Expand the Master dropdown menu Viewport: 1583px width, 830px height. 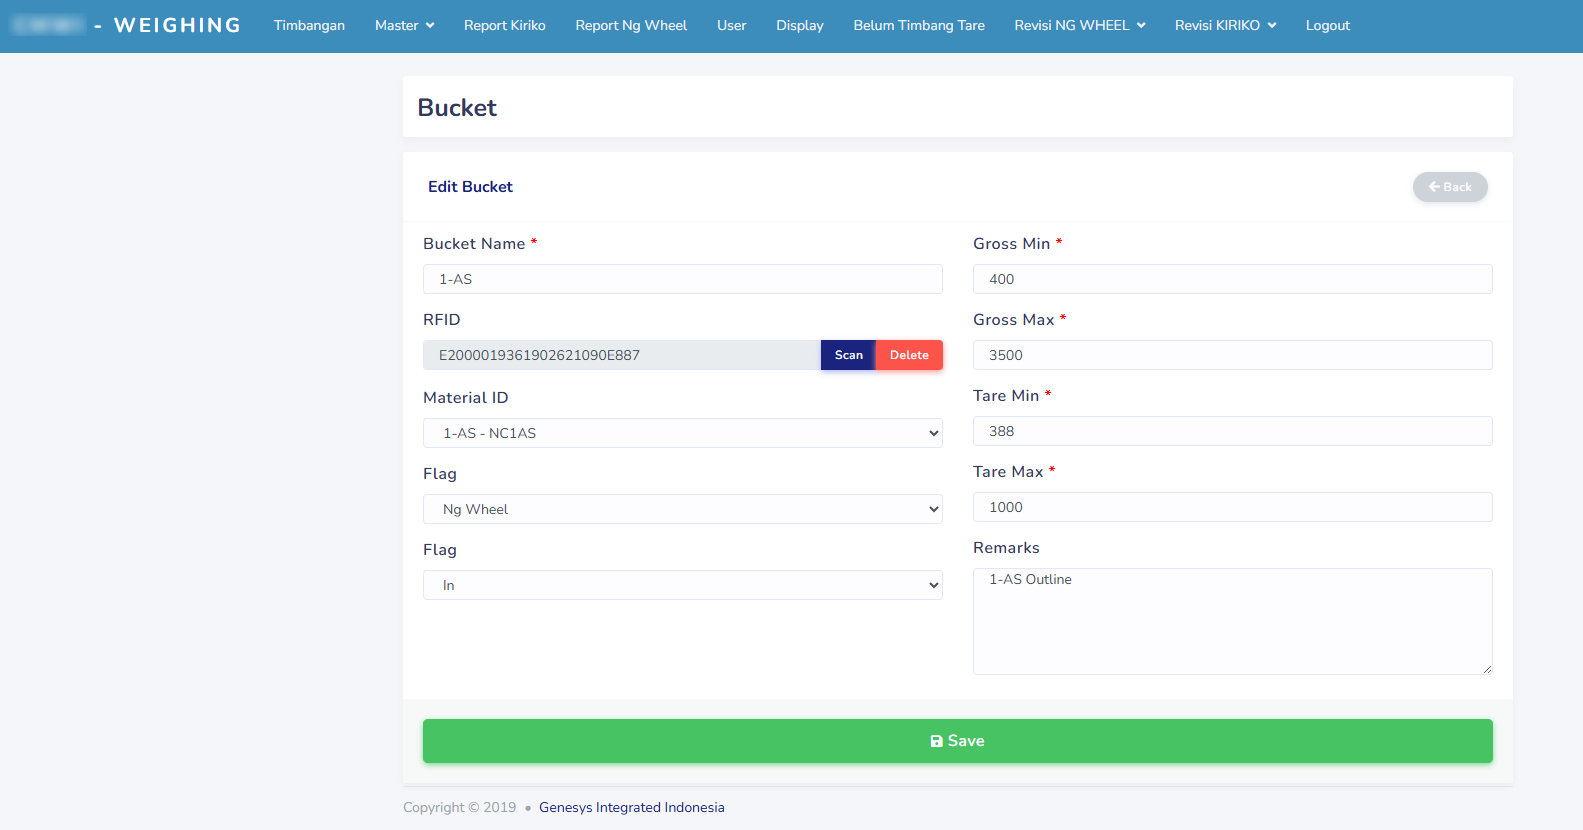point(404,25)
